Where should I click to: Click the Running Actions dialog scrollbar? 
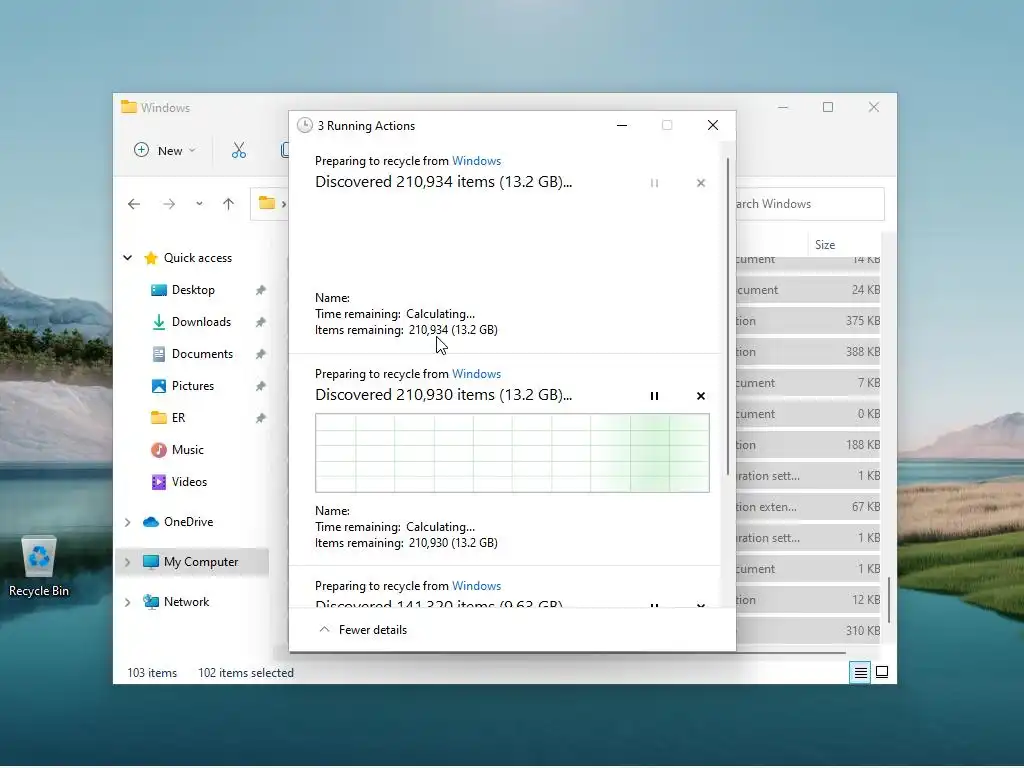click(728, 317)
